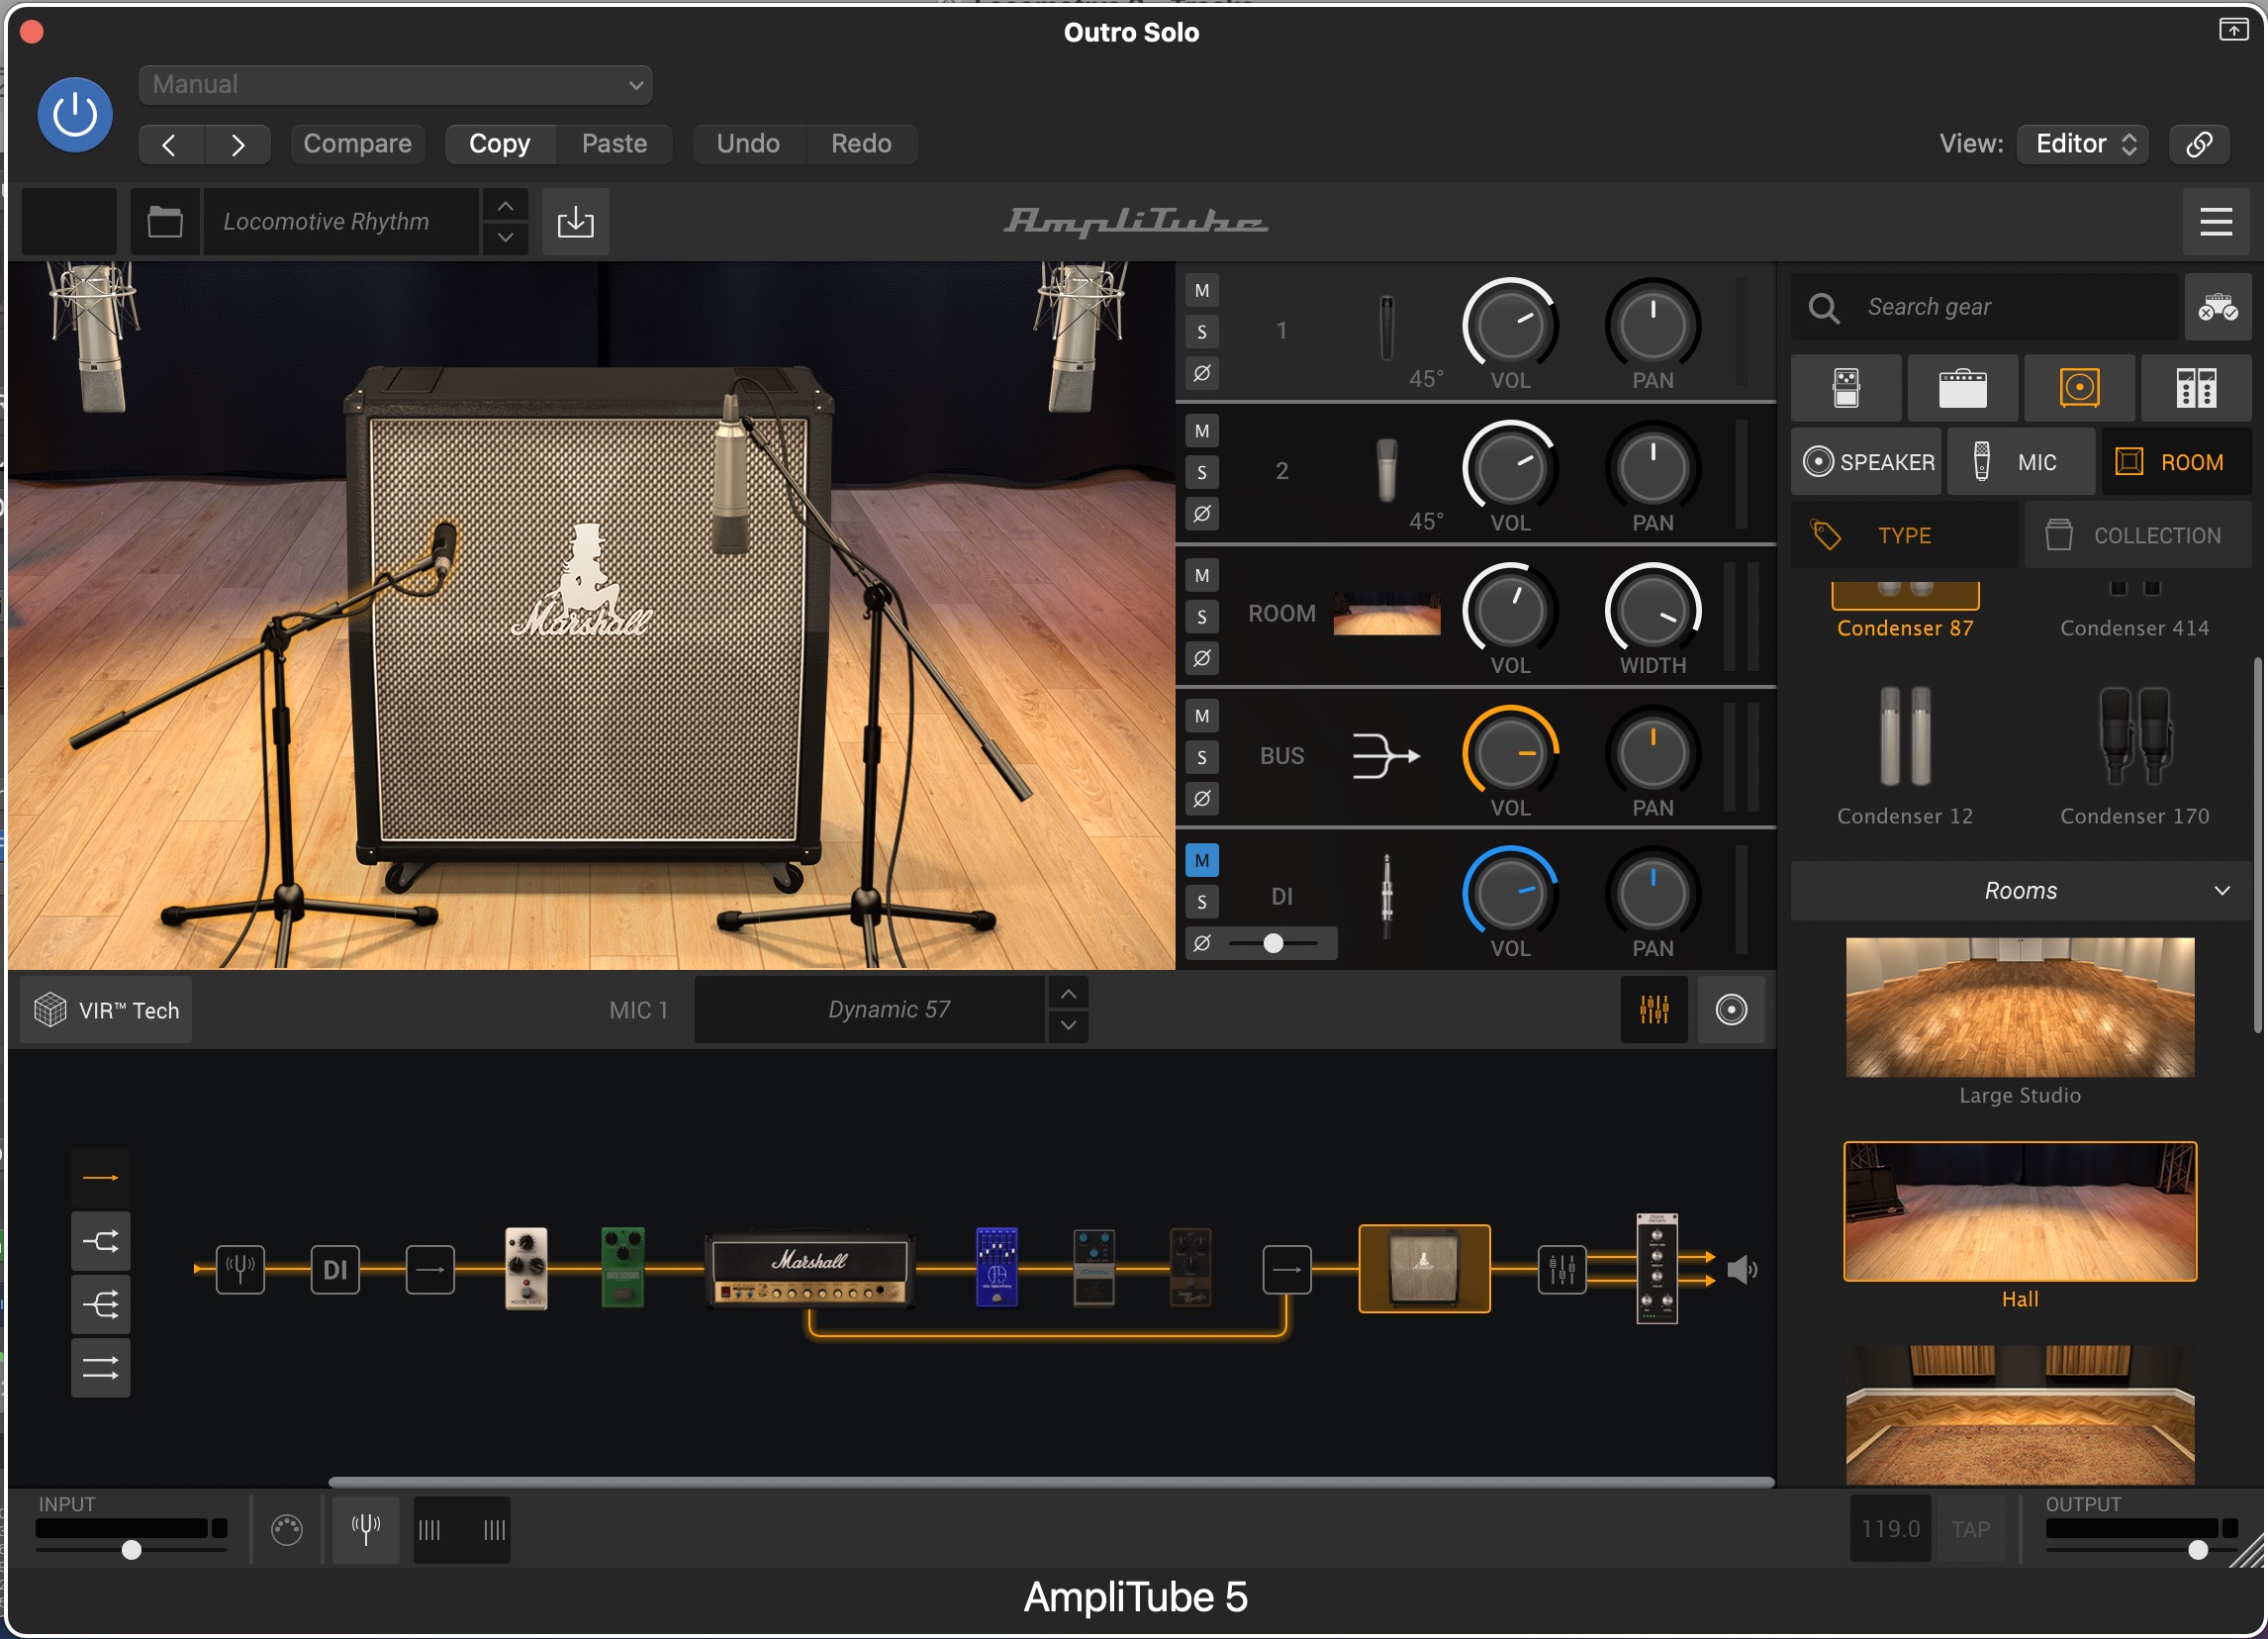Viewport: 2268px width, 1639px height.
Task: Toggle plugin power bypass button
Action: tap(75, 115)
